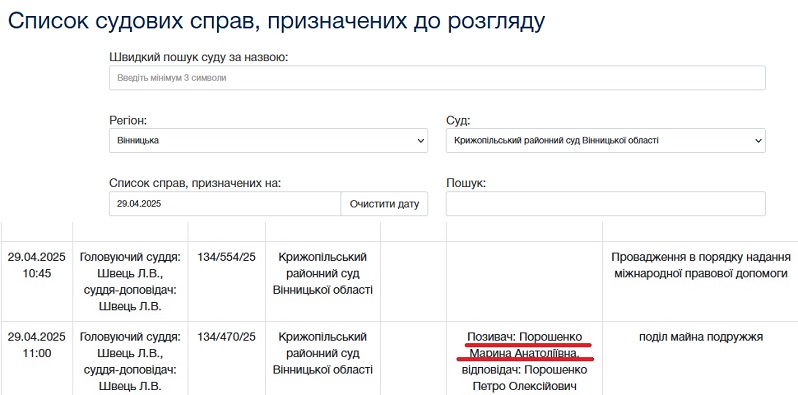Click the поділ майна подружжя case description
Screen dimensions: 798x395
pyautogui.click(x=701, y=337)
